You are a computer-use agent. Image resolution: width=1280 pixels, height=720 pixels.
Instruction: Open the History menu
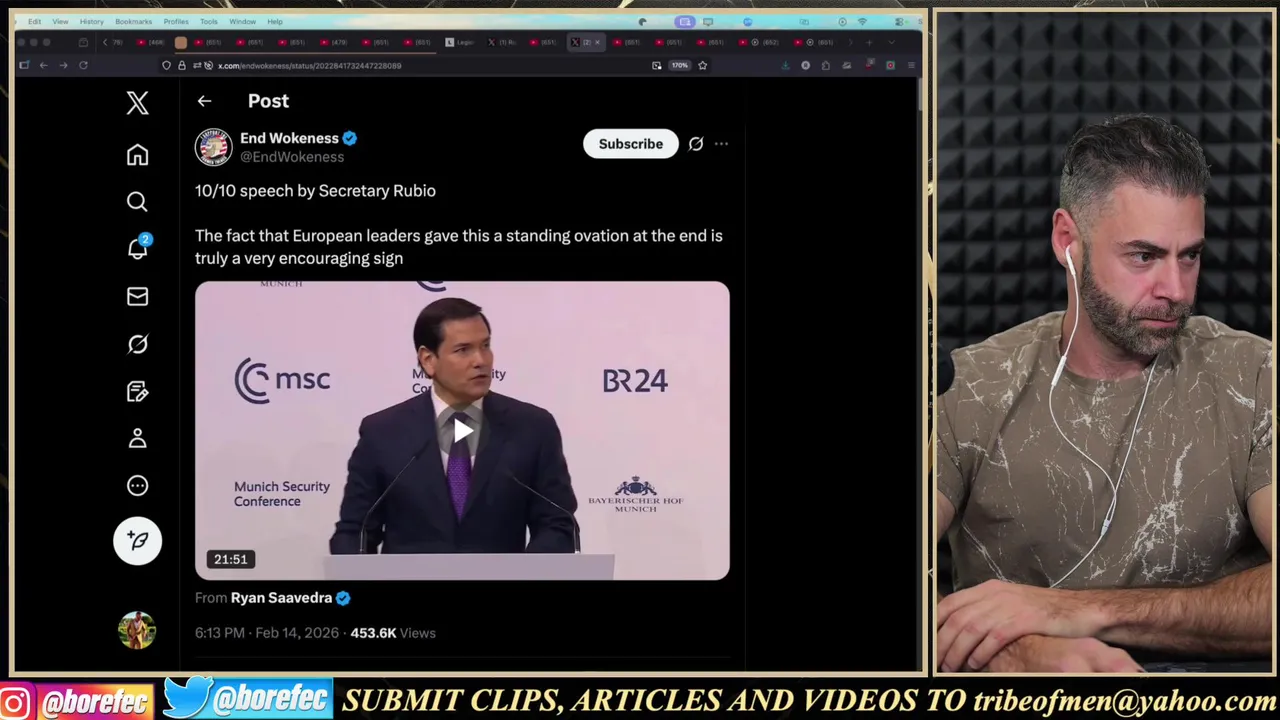pyautogui.click(x=91, y=21)
